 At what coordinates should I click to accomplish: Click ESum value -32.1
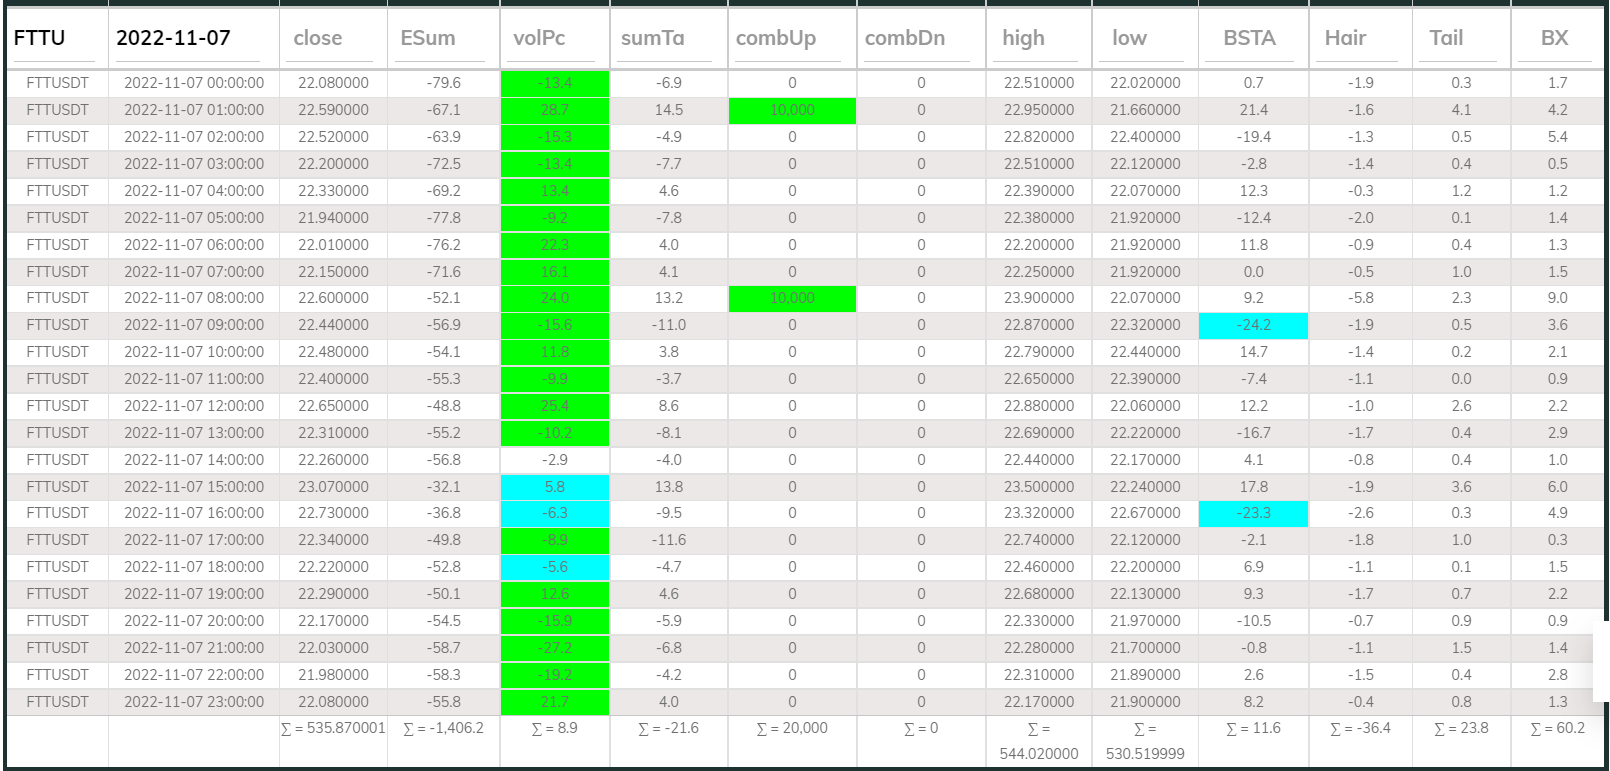pyautogui.click(x=443, y=487)
